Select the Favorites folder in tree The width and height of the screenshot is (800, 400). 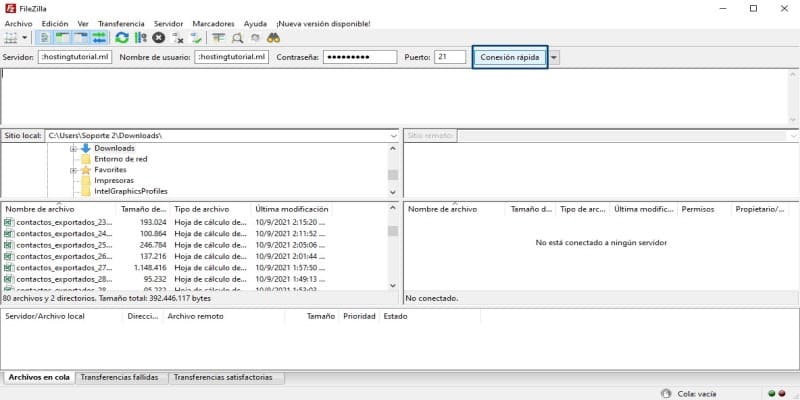pyautogui.click(x=110, y=170)
